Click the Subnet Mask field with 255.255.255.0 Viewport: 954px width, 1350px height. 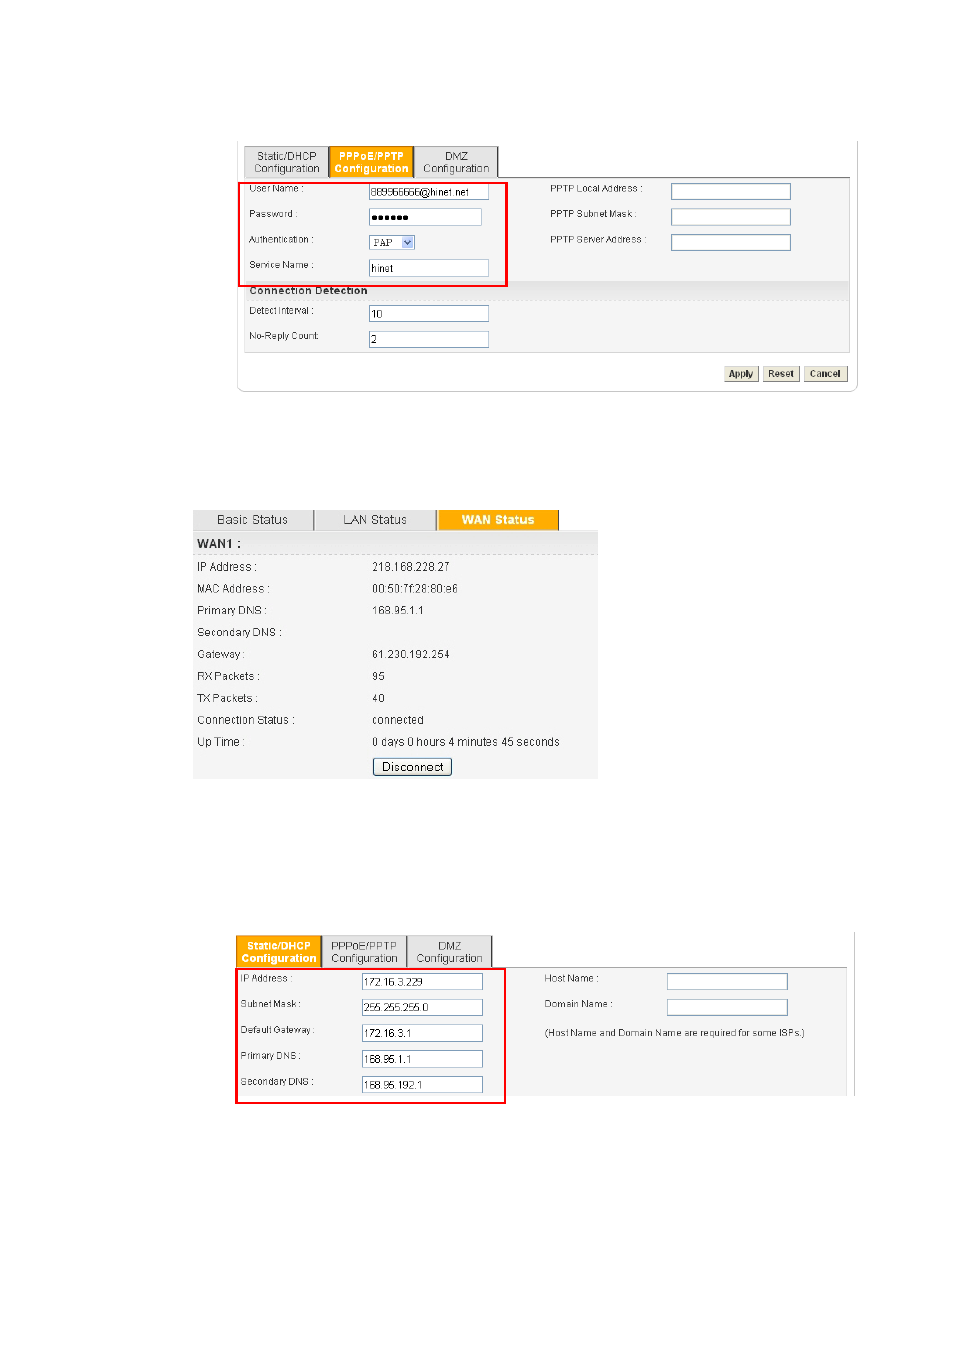[422, 1007]
